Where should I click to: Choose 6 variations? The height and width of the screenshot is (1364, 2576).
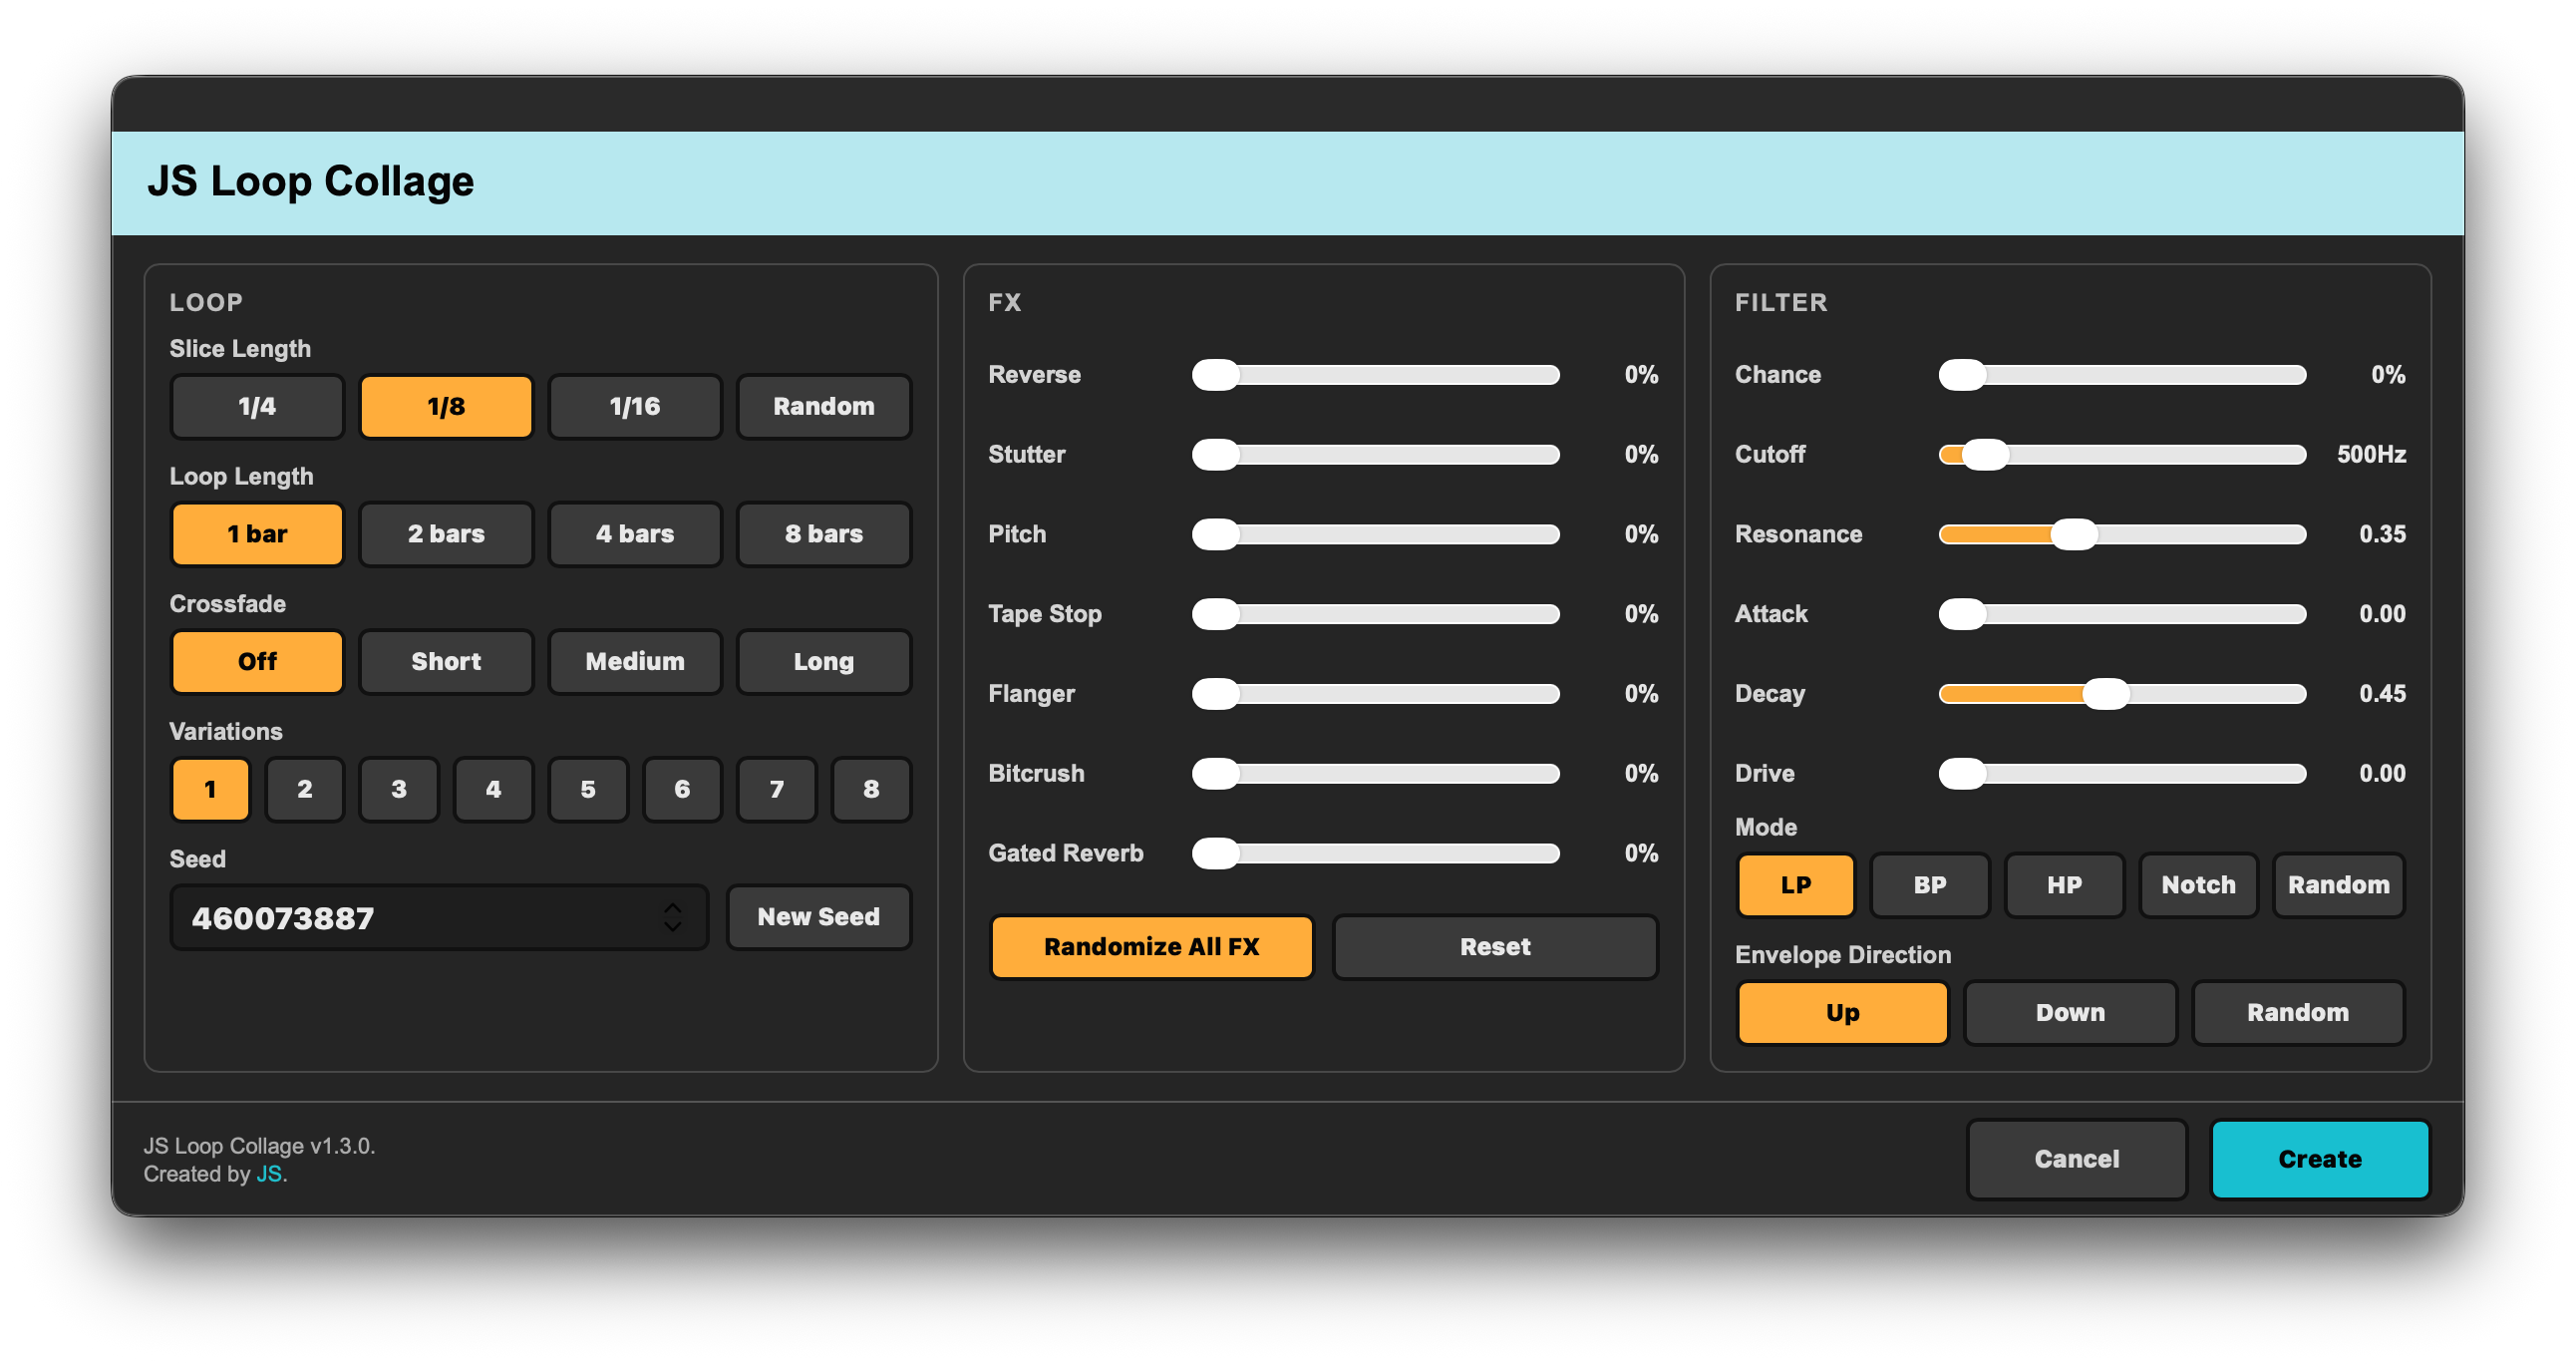[682, 789]
